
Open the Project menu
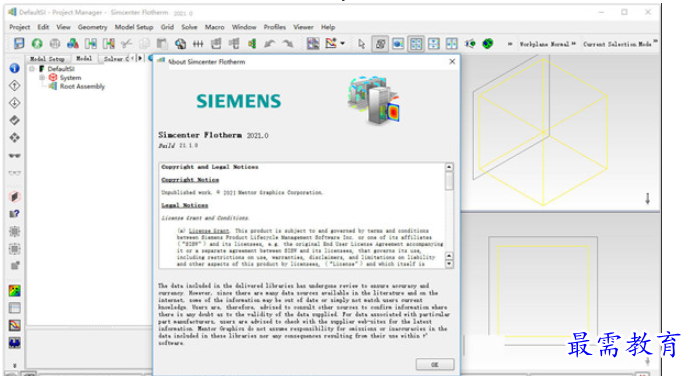pos(20,27)
